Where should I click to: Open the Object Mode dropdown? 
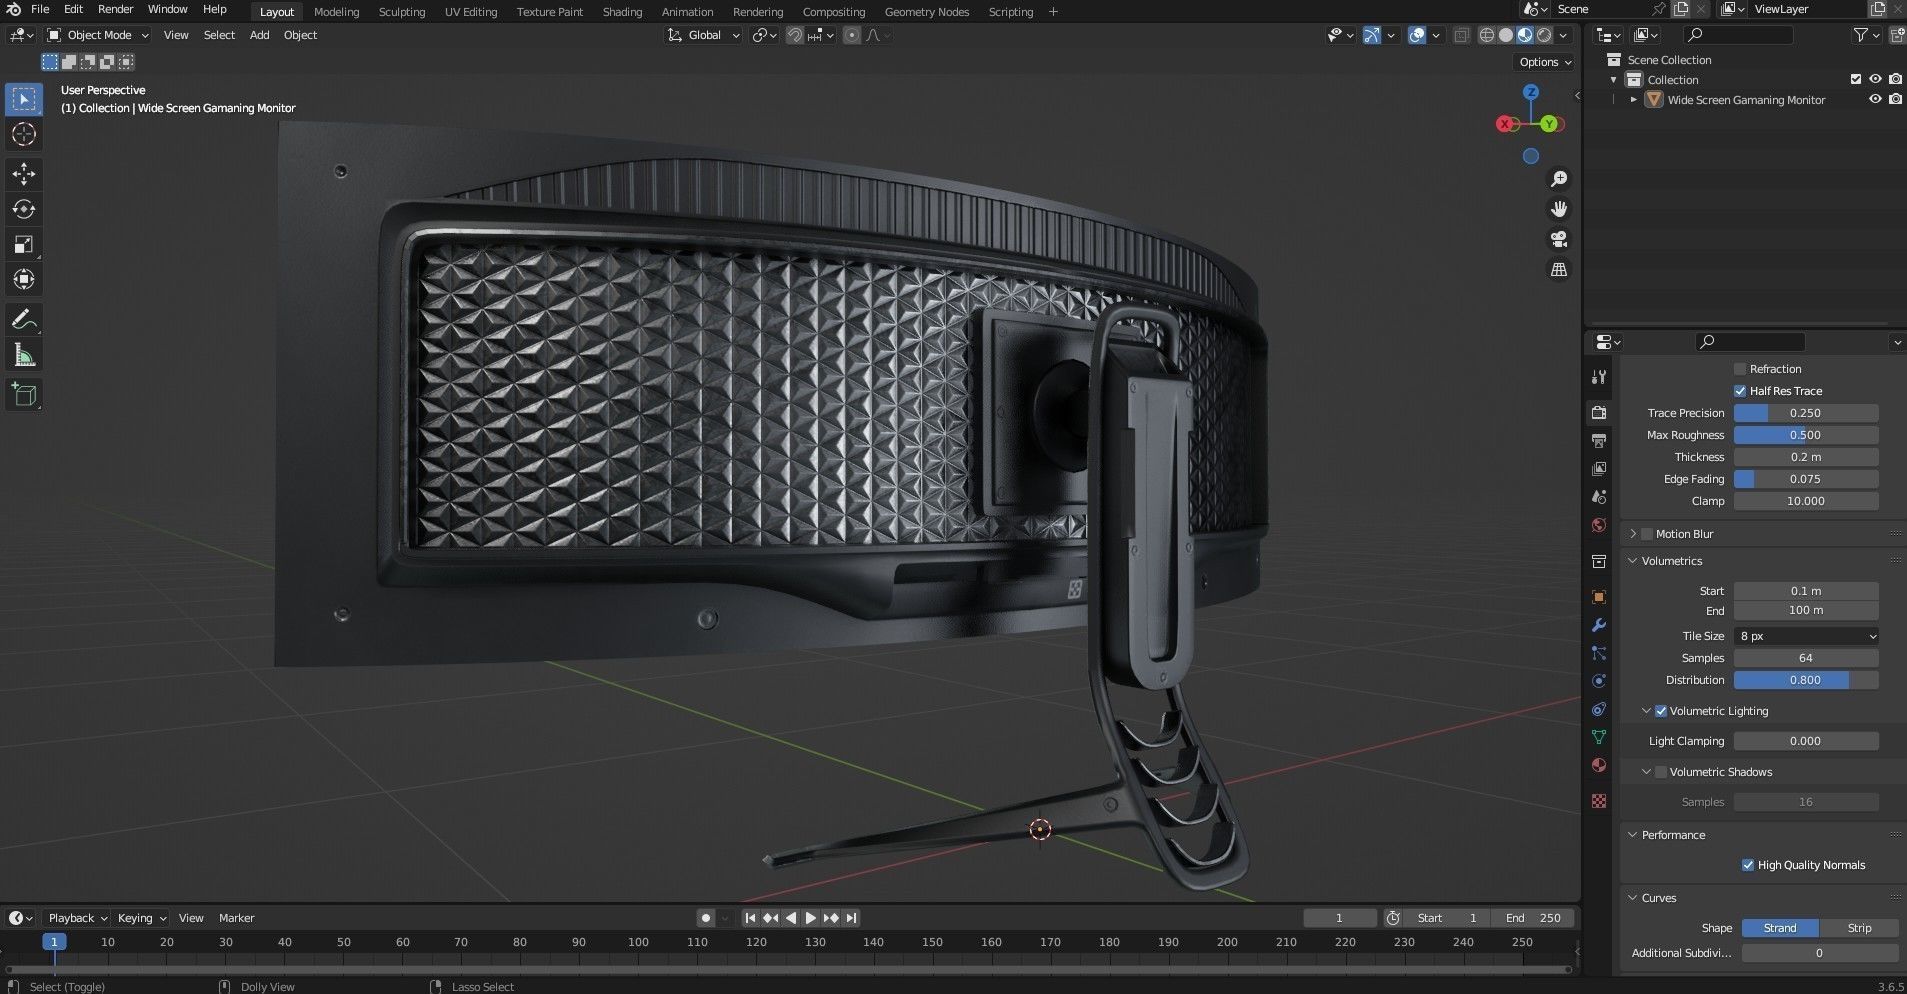pyautogui.click(x=98, y=35)
